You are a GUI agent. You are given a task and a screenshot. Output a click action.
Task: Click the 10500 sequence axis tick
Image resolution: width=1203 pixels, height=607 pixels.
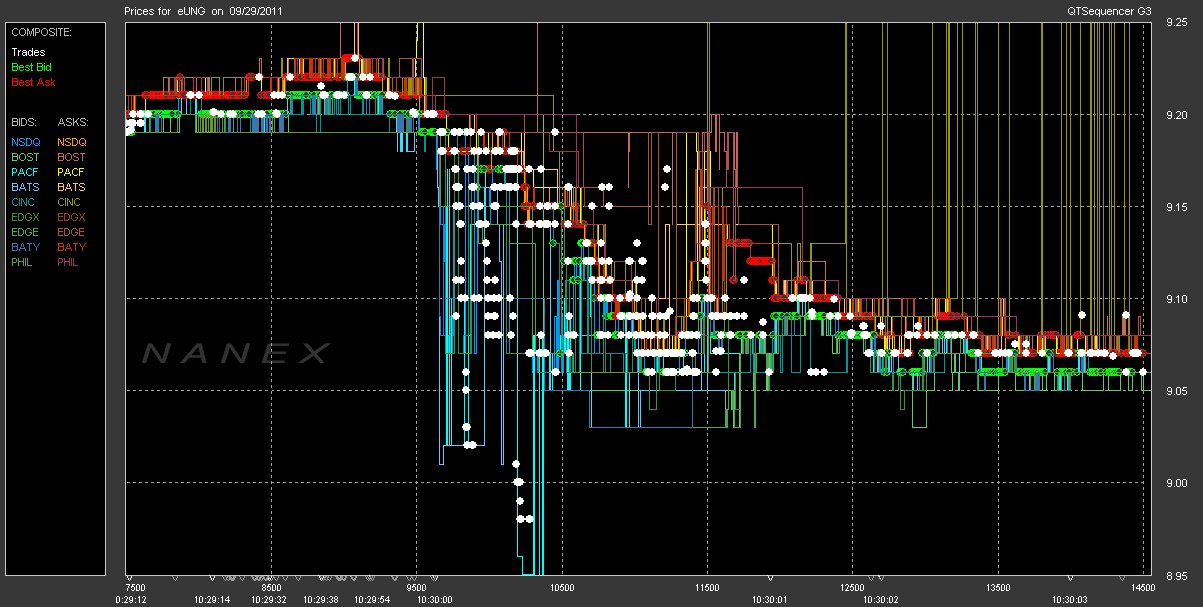click(x=561, y=587)
